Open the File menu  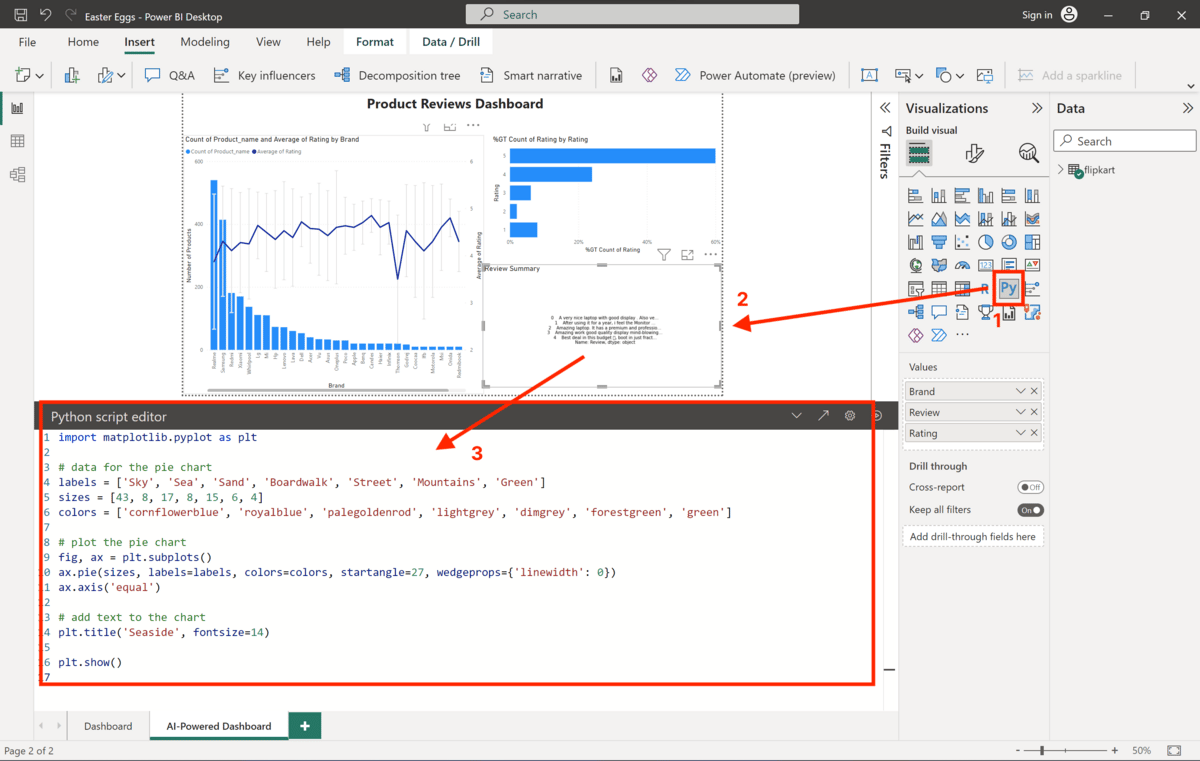tap(27, 42)
